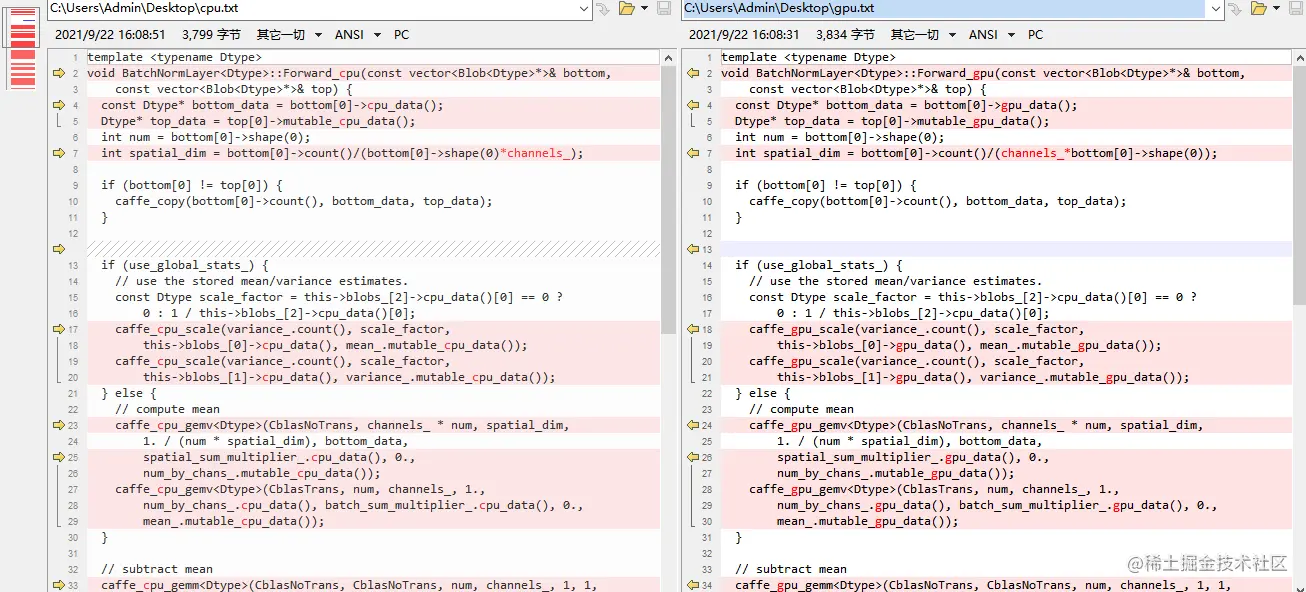This screenshot has height=592, width=1306.
Task: Click gpu.txt line 20 second caffe_gpu_scale call
Action: 917,361
